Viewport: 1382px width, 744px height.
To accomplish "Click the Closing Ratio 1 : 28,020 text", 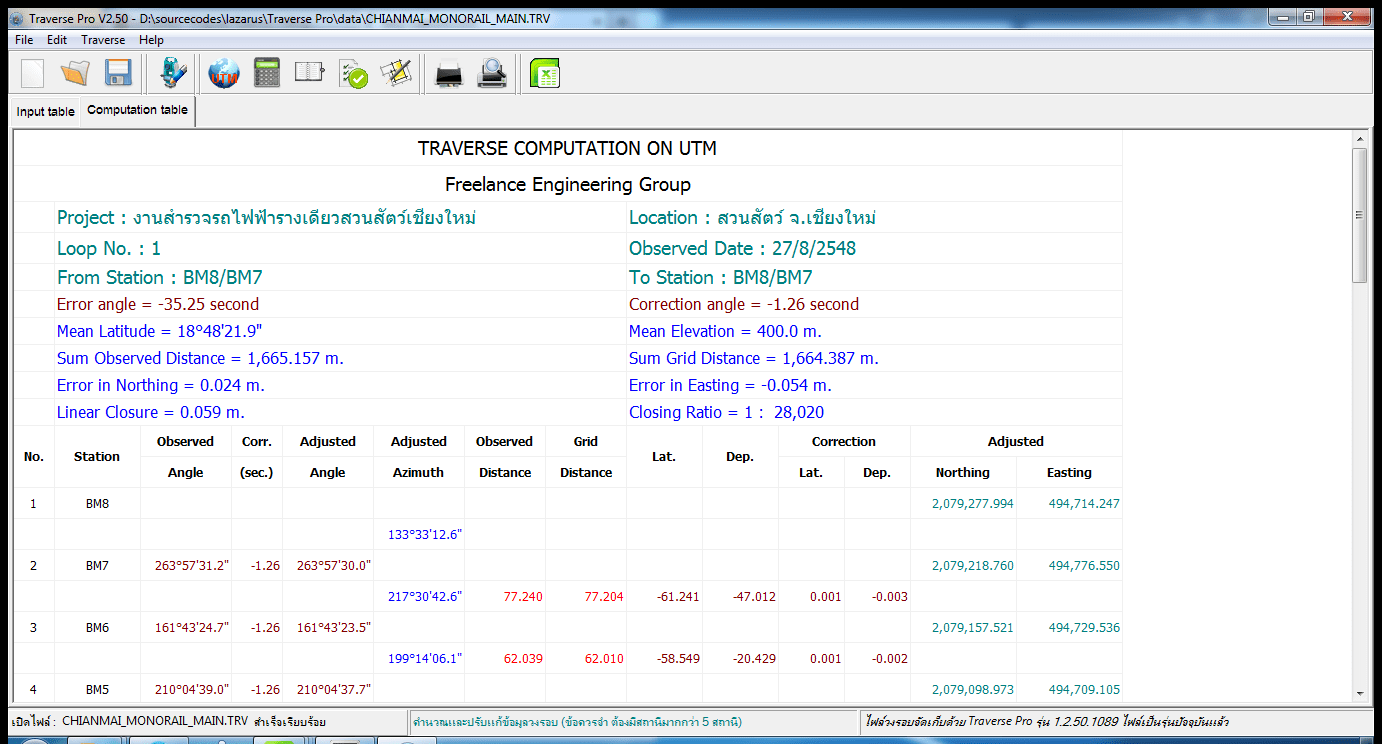I will coord(726,412).
